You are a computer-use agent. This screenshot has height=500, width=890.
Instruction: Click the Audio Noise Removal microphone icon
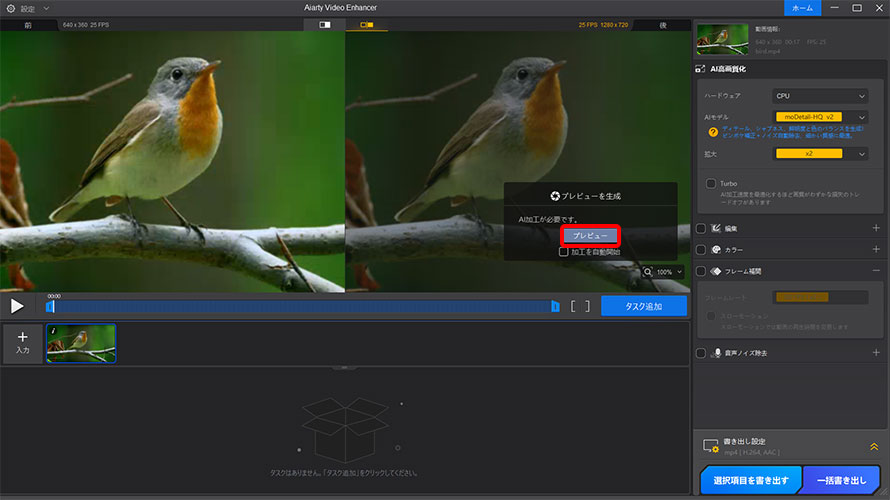tap(716, 353)
